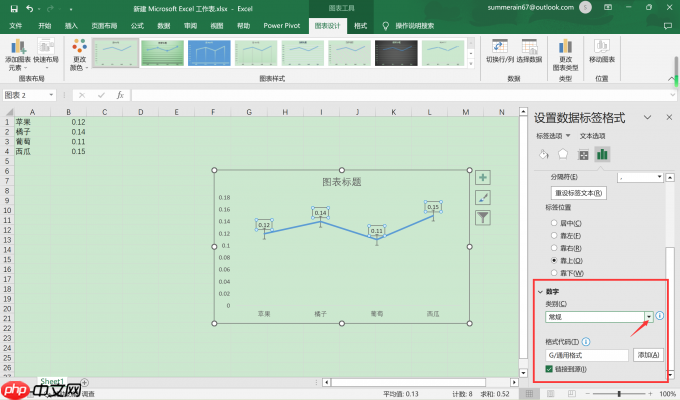Click the Undo arrow icon
The width and height of the screenshot is (680, 400).
click(x=29, y=9)
